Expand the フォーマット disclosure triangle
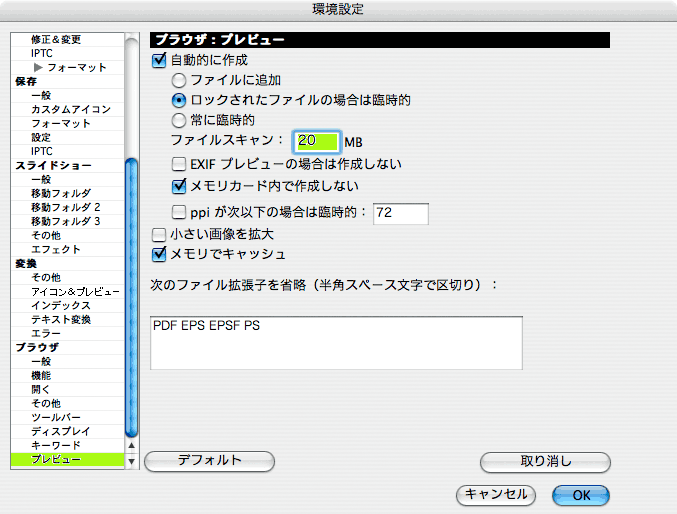The width and height of the screenshot is (677, 514). coord(38,67)
